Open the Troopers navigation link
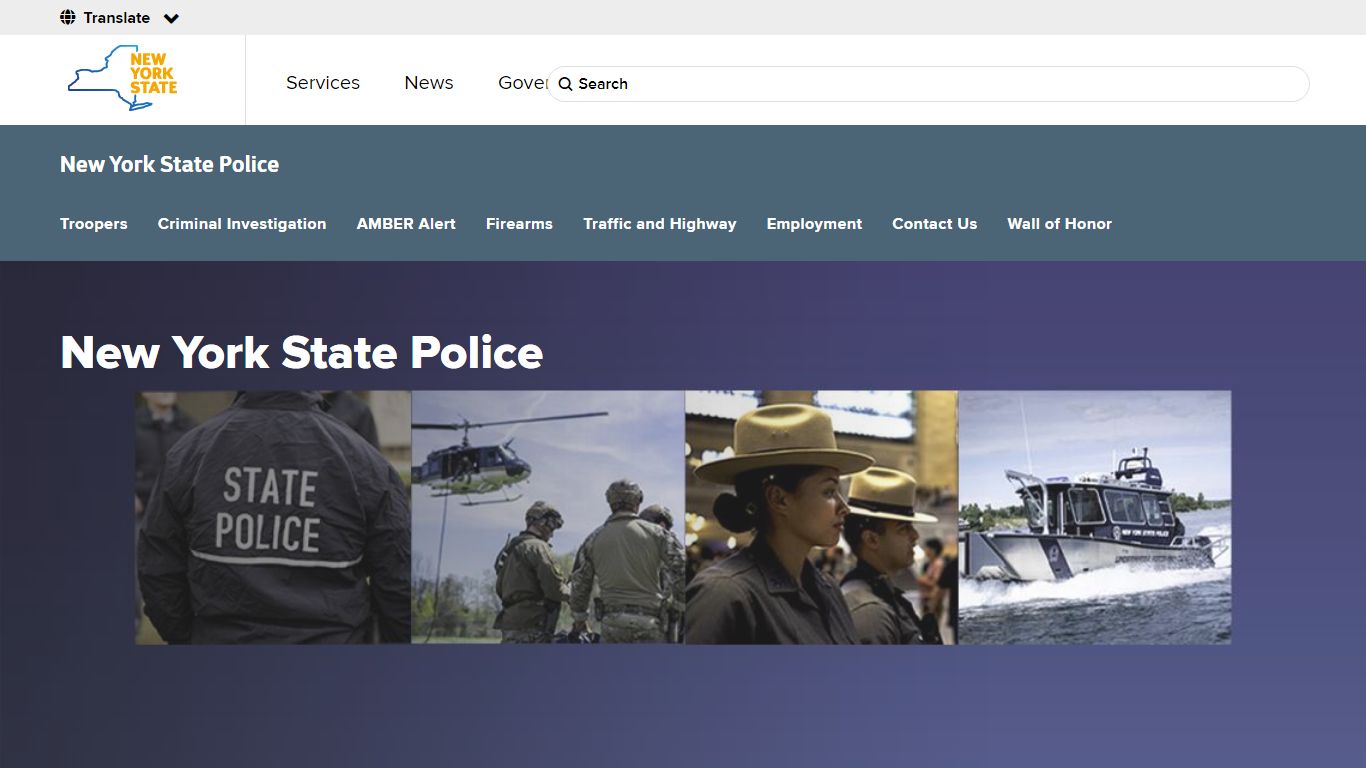 tap(94, 224)
